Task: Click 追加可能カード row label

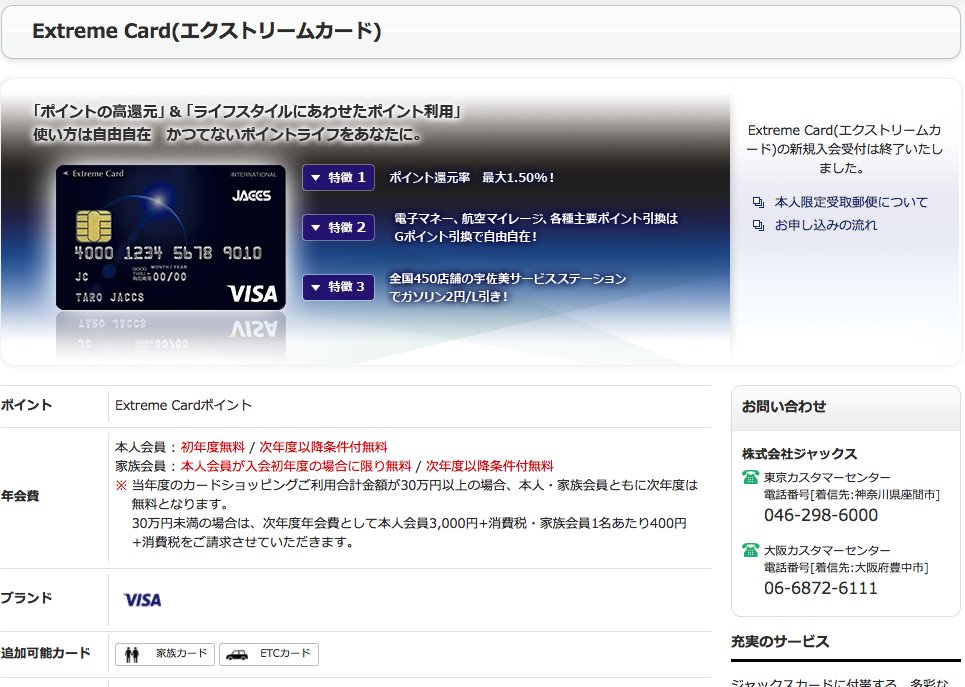Action: [46, 653]
